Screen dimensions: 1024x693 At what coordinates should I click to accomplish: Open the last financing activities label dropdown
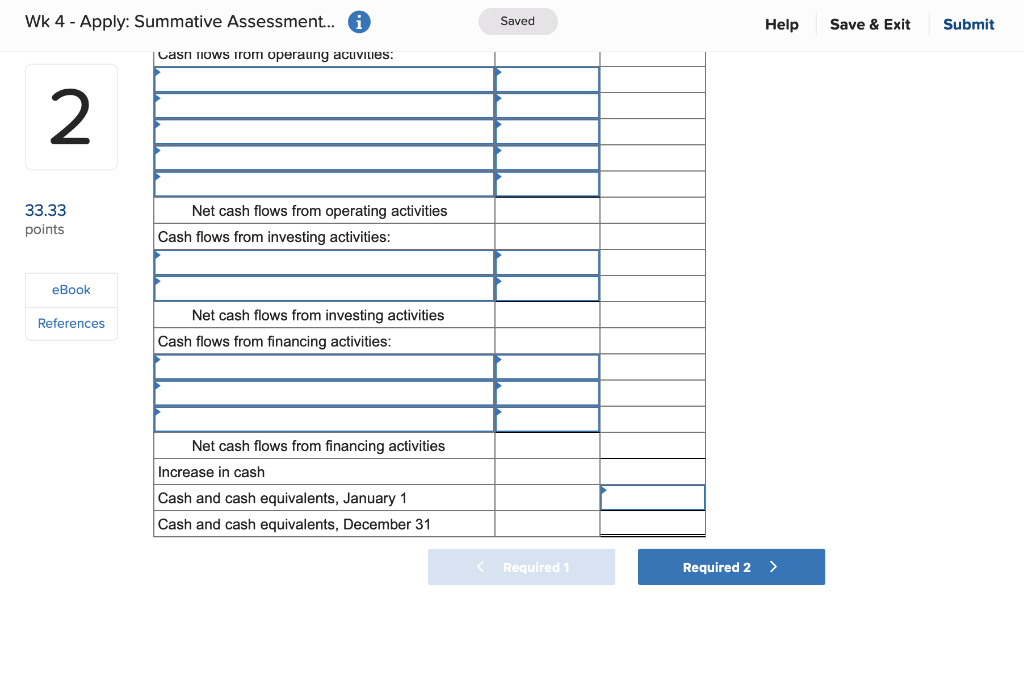[x=320, y=419]
